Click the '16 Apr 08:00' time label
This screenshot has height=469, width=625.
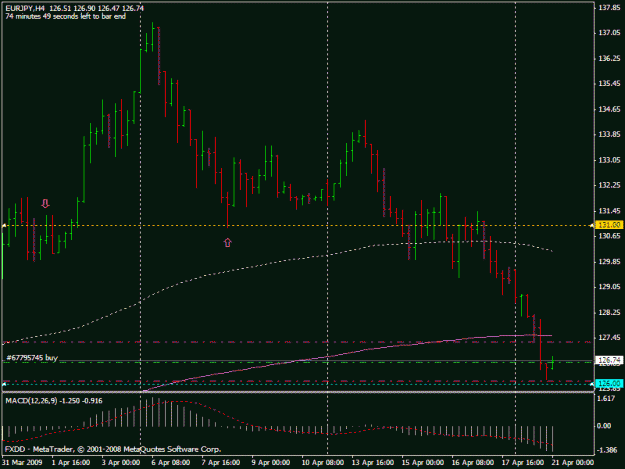472,463
